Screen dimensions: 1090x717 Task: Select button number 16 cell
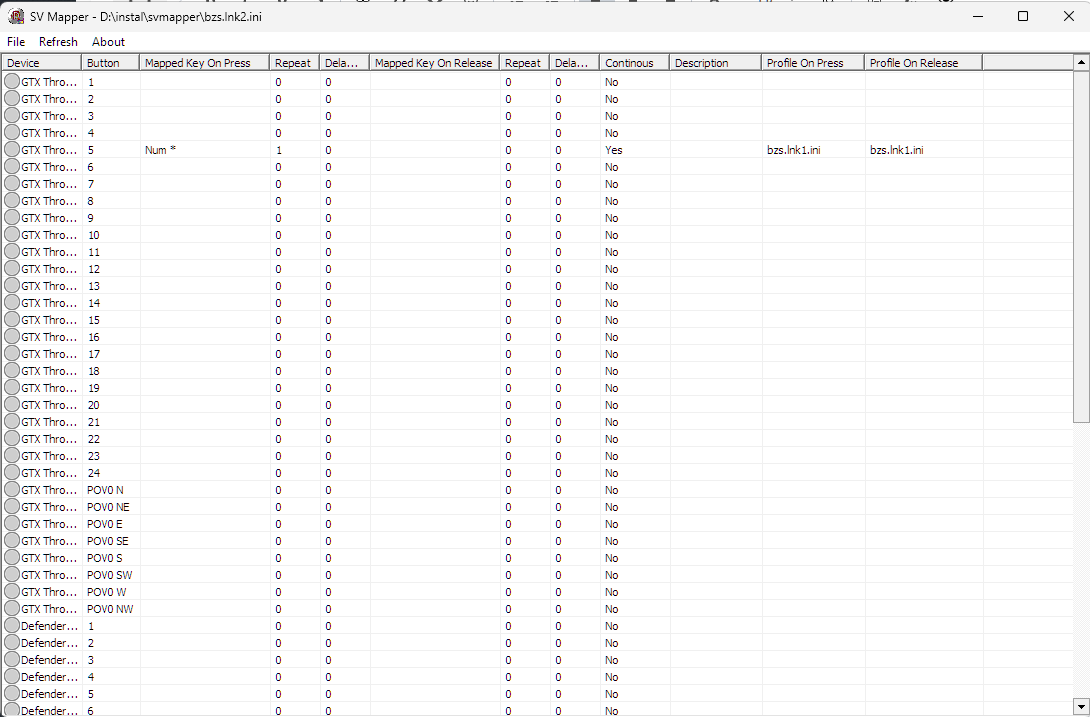(x=93, y=337)
